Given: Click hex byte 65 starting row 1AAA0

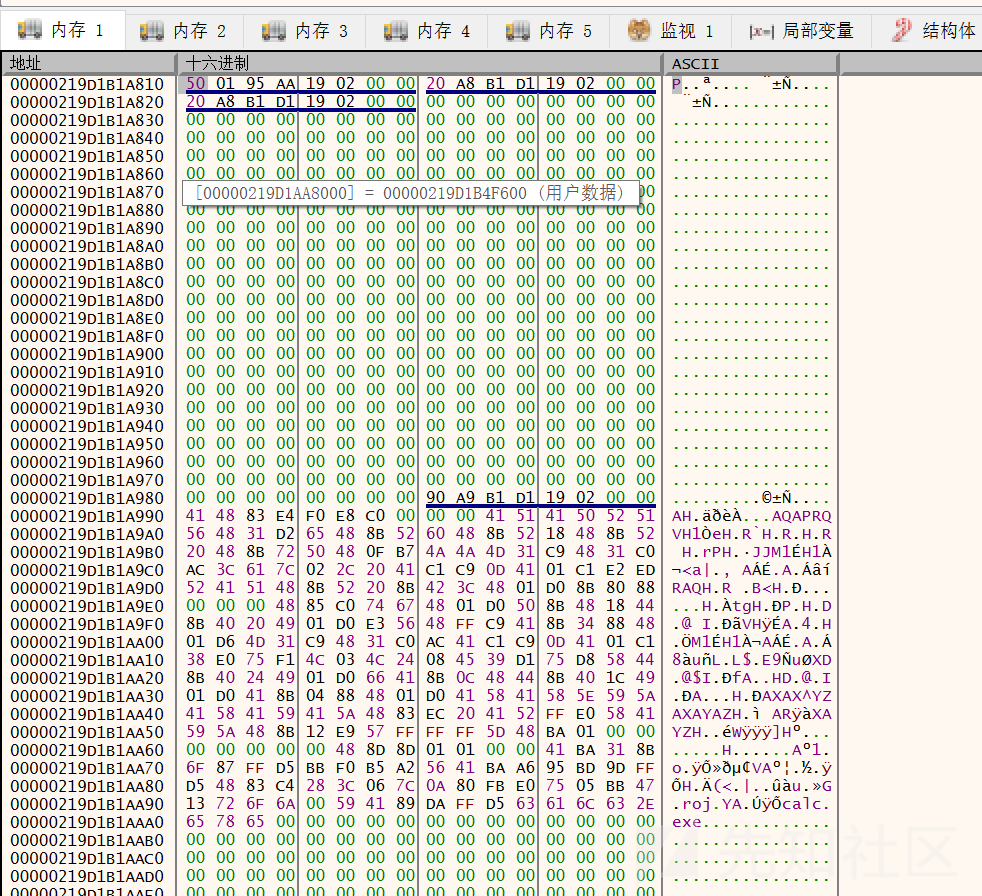Looking at the screenshot, I should point(195,821).
